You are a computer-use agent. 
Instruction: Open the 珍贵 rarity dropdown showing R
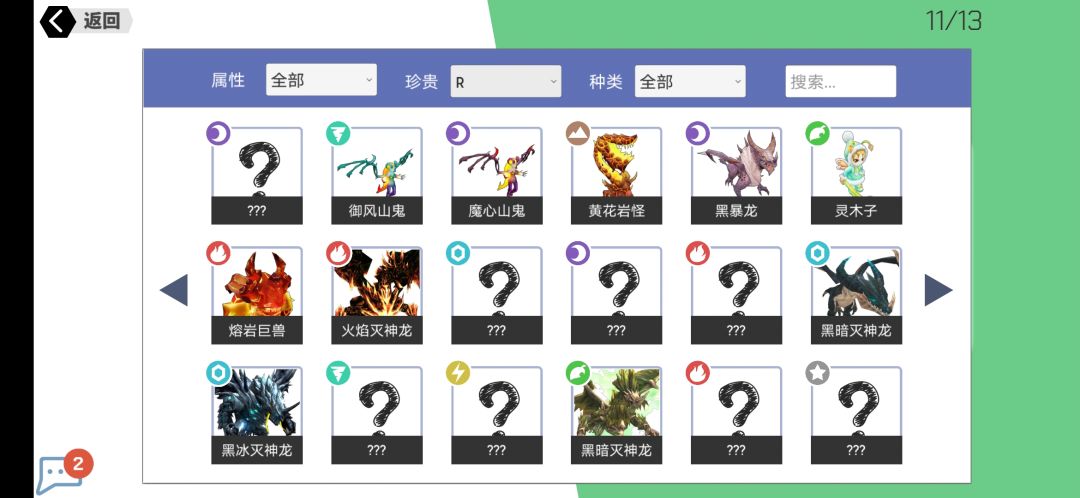pos(506,81)
